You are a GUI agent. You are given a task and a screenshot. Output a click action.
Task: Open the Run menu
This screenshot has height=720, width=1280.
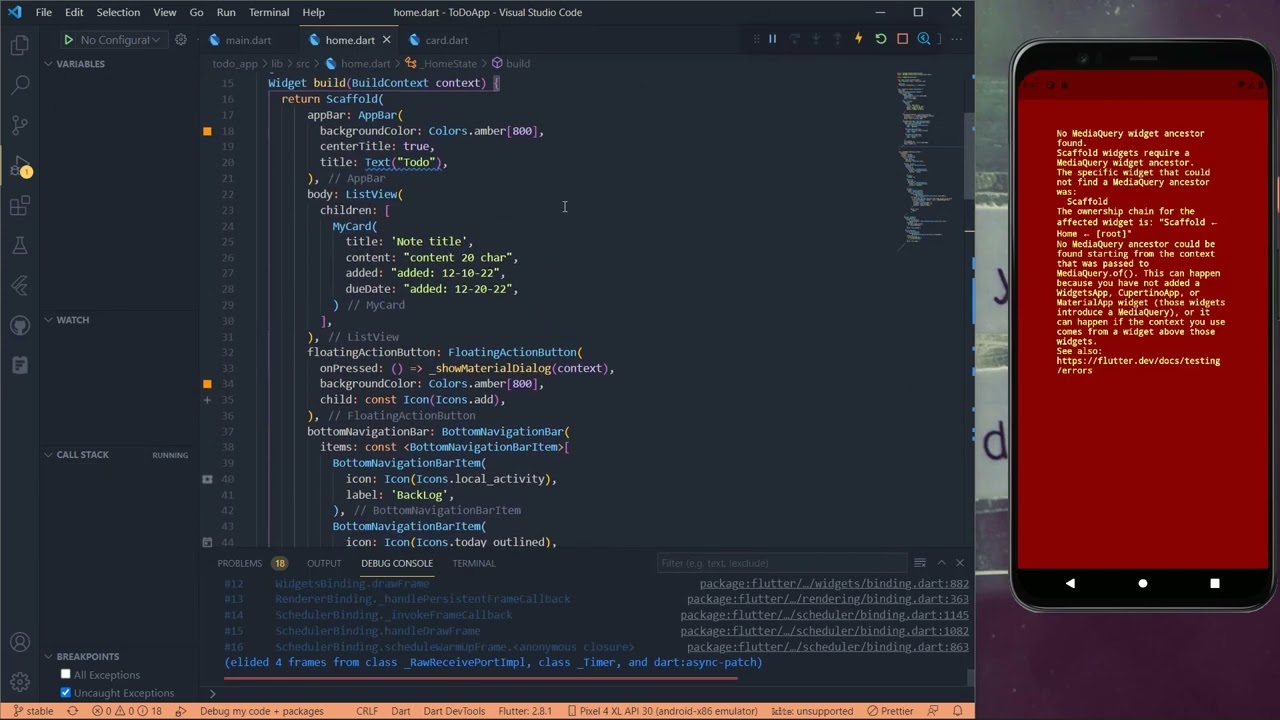[226, 12]
